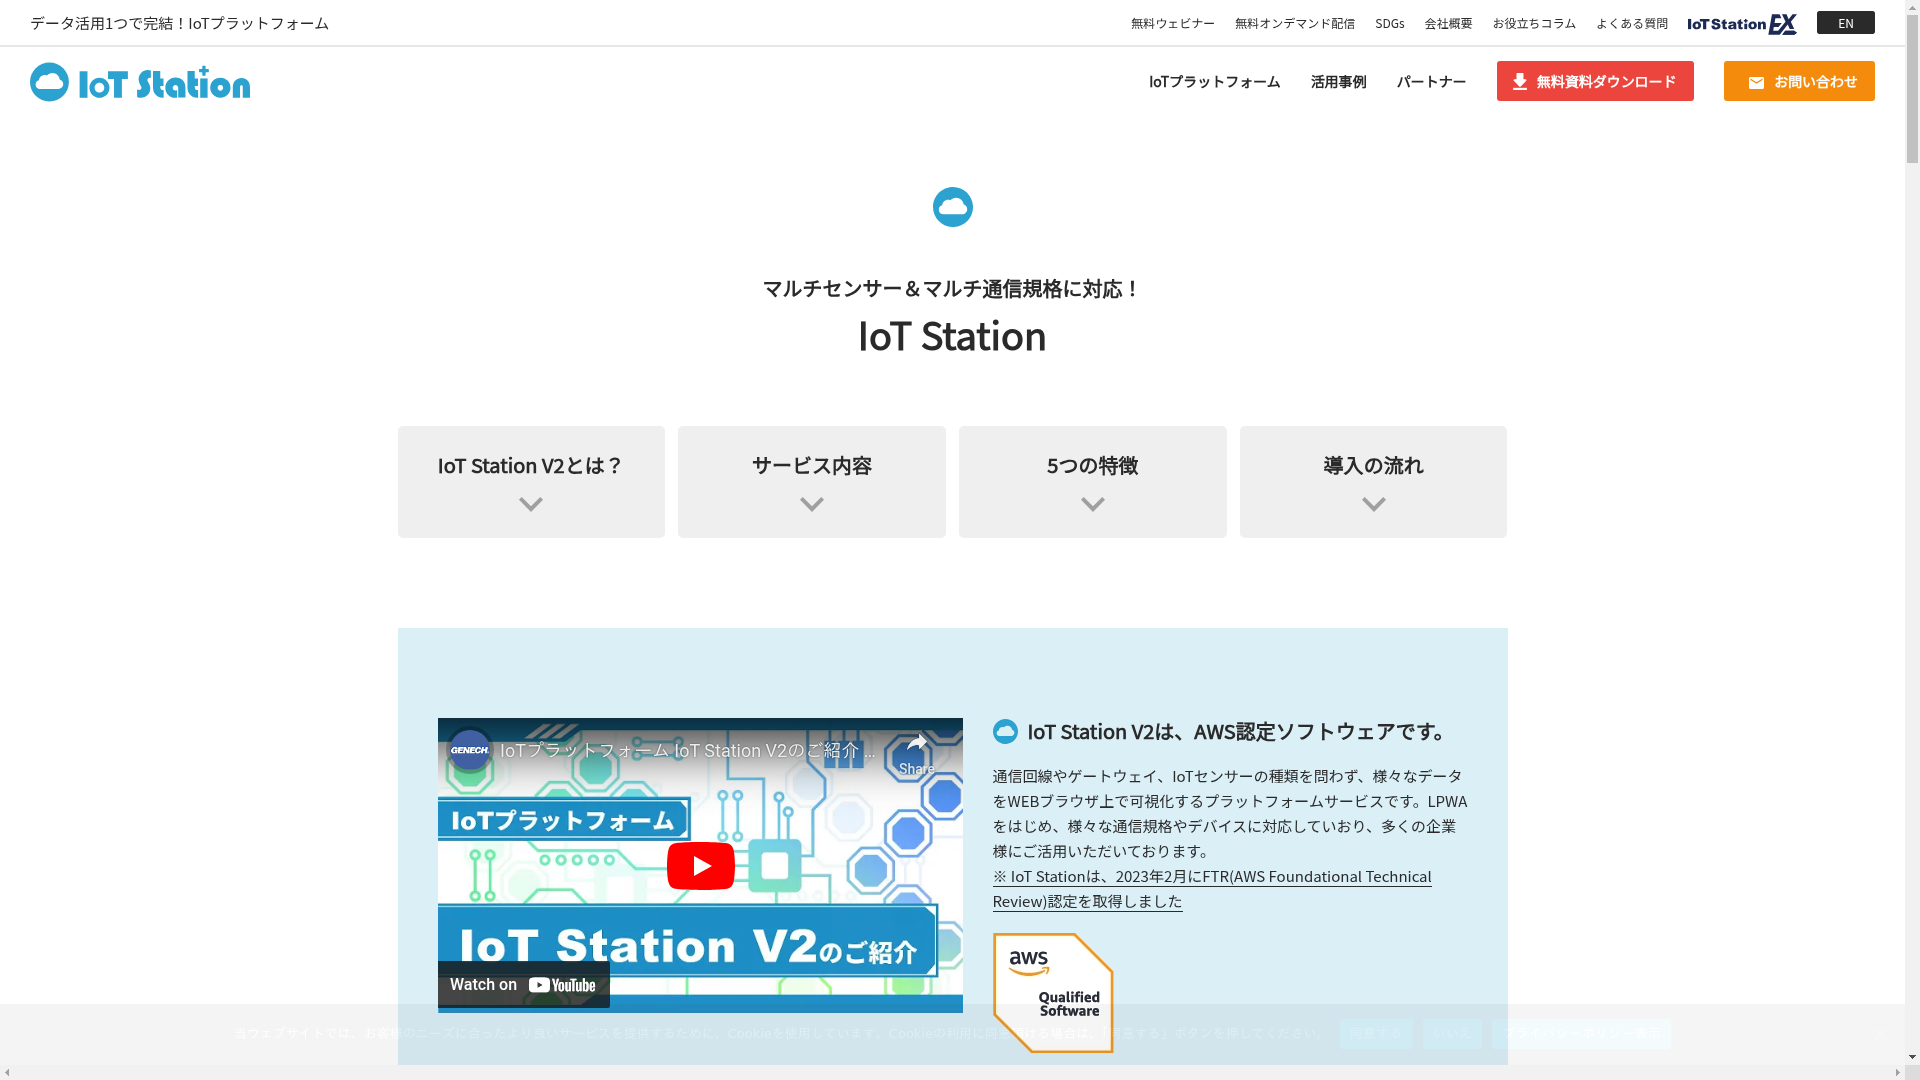Click the heading マルチセンサー＆マルチ通信規格に対応！

point(952,288)
